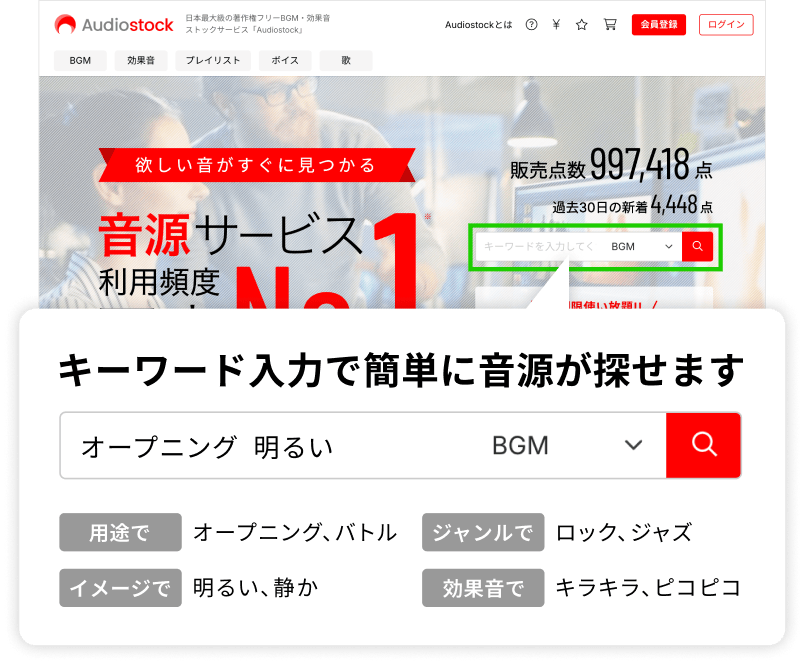The image size is (801, 663).
Task: Click the 欲しい音がすぐに見つかる banner
Action: coord(257,165)
